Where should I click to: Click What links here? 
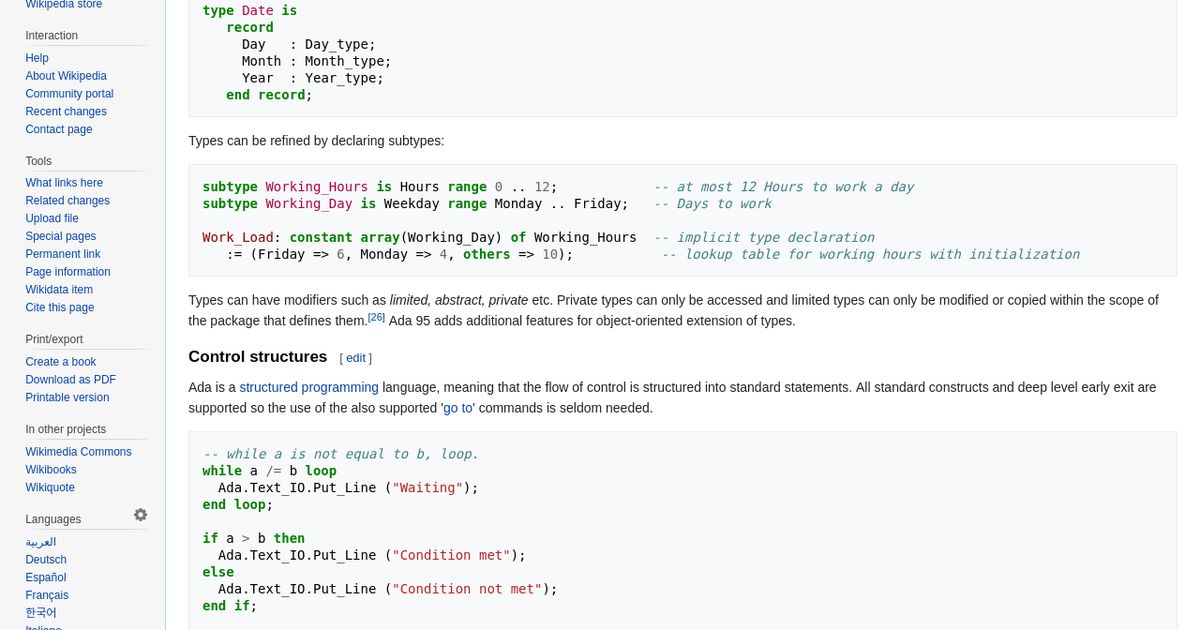tap(64, 183)
